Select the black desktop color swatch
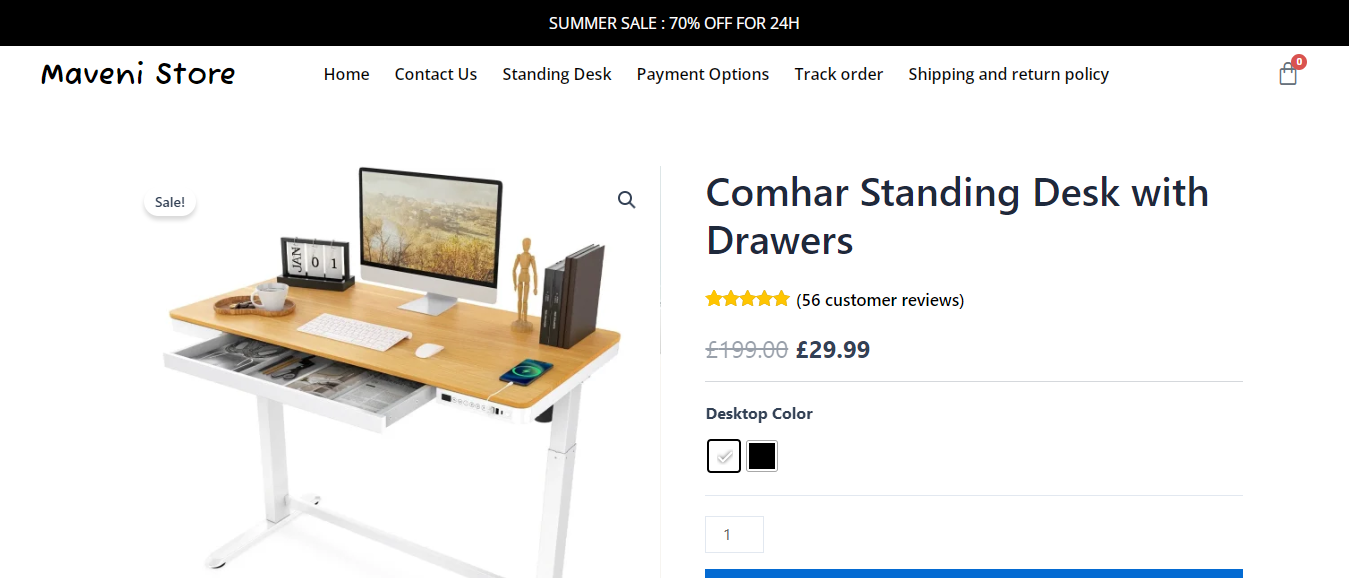 762,456
